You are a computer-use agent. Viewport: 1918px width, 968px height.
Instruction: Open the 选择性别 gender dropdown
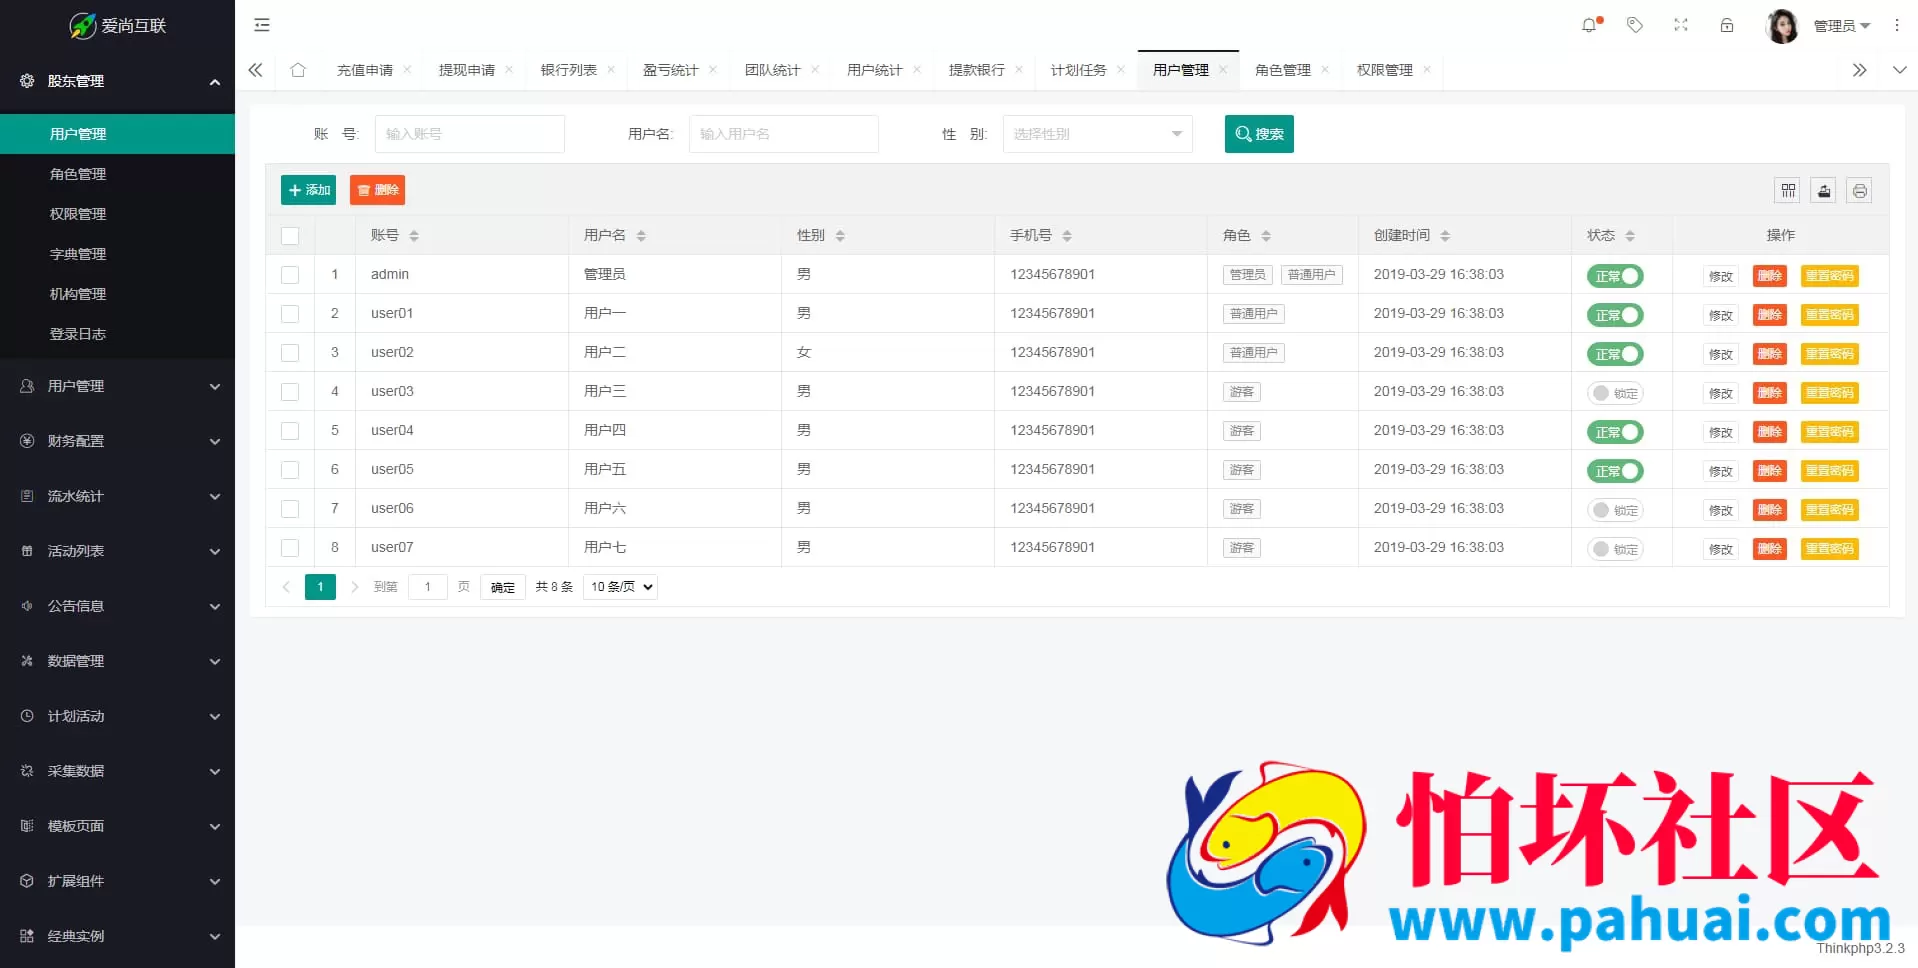(x=1096, y=133)
